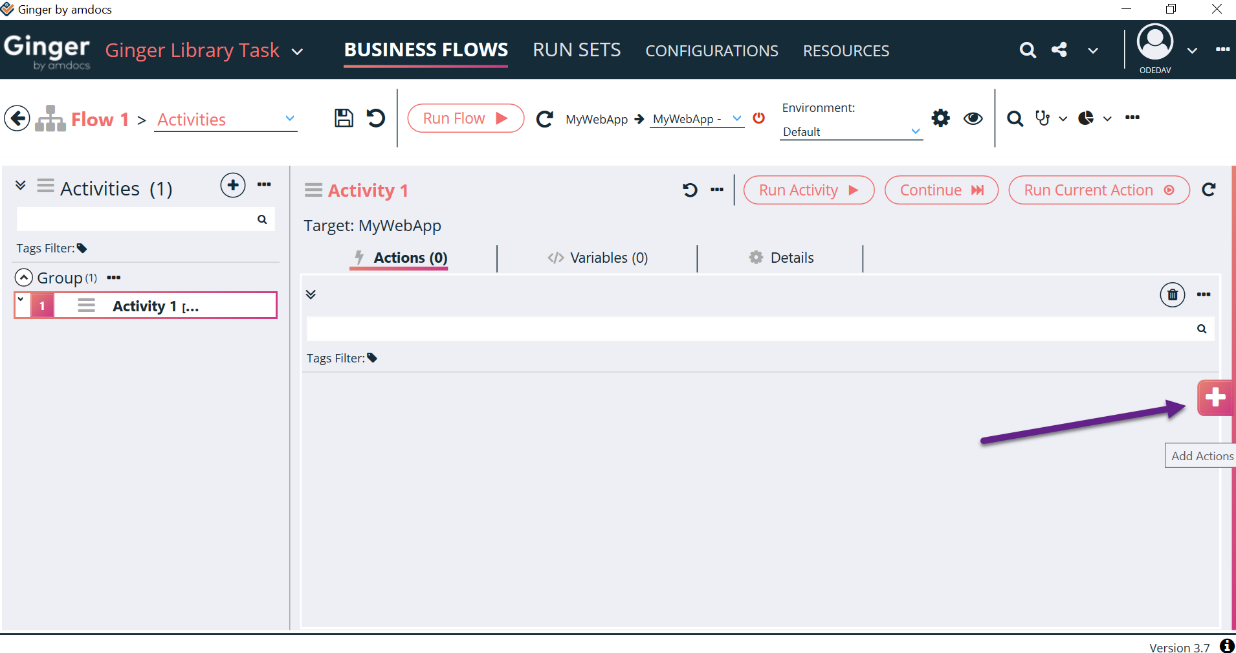Open the Activities view dropdown
The height and width of the screenshot is (653, 1236).
(290, 118)
